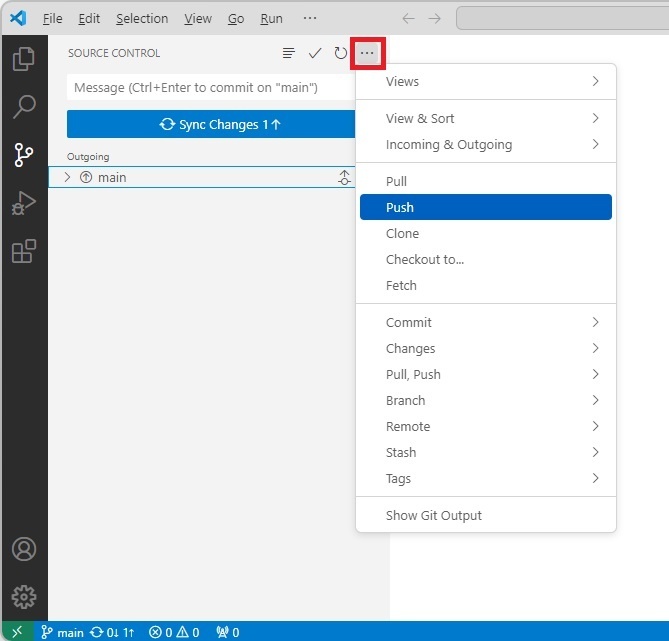The image size is (669, 641).
Task: Choose Push from the context menu
Action: [486, 207]
